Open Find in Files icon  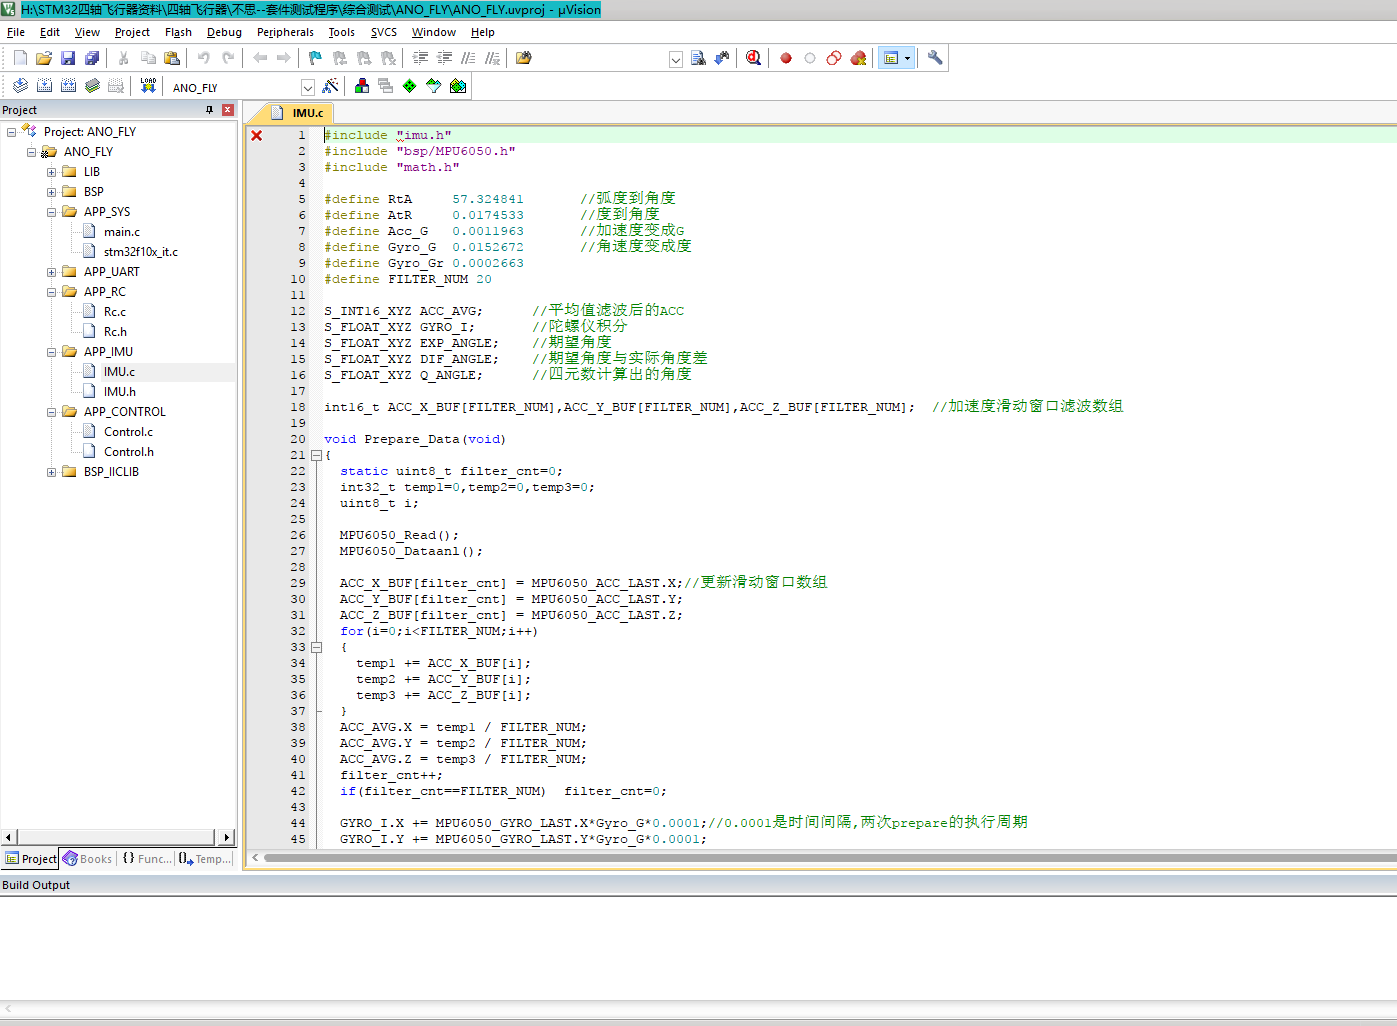point(523,58)
